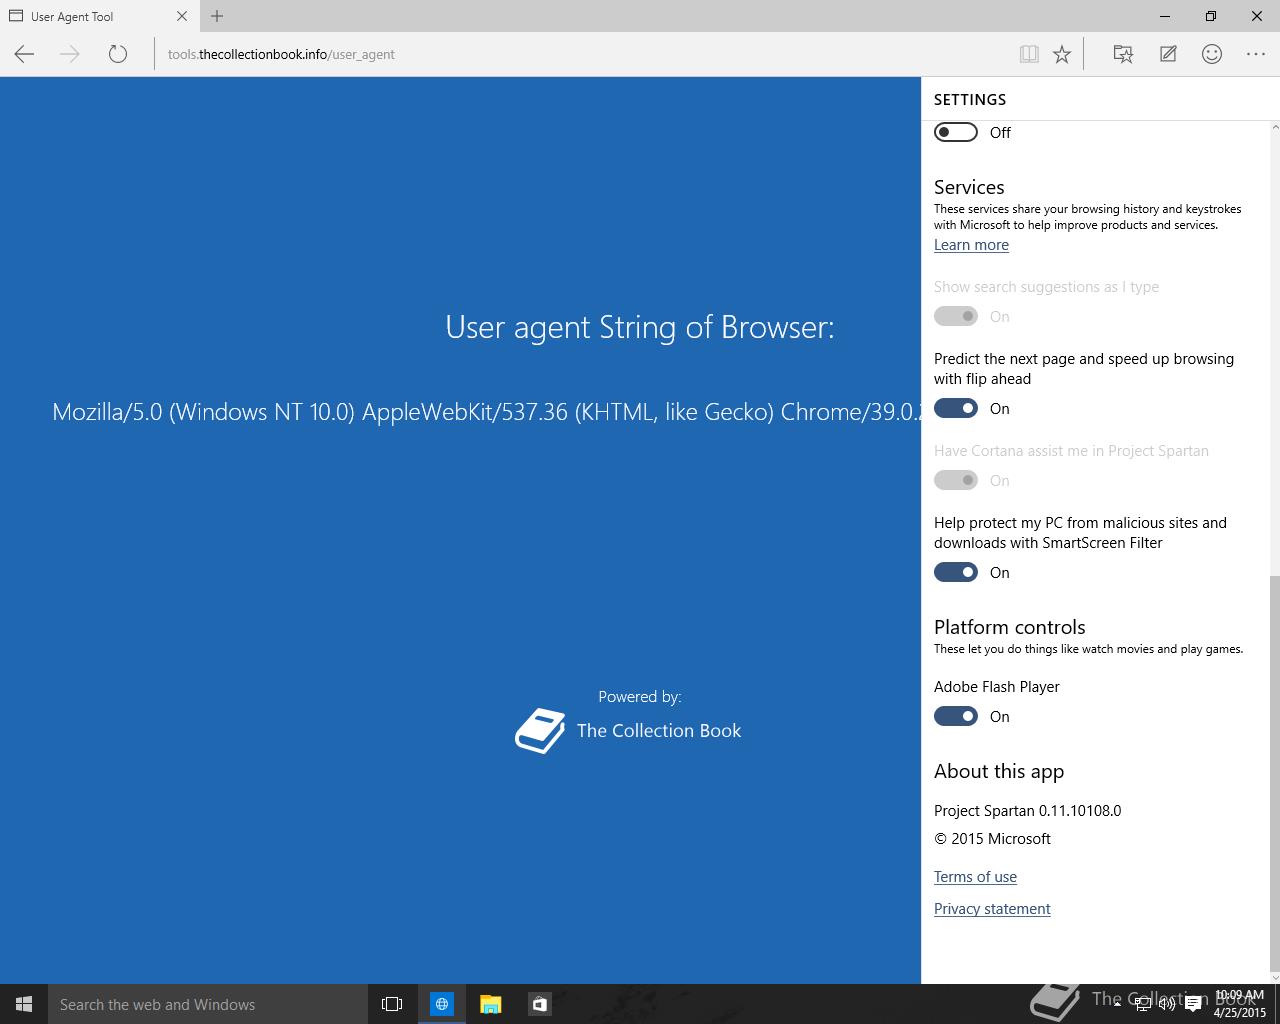Switch on the topmost Off toggle
This screenshot has width=1280, height=1024.
[956, 132]
